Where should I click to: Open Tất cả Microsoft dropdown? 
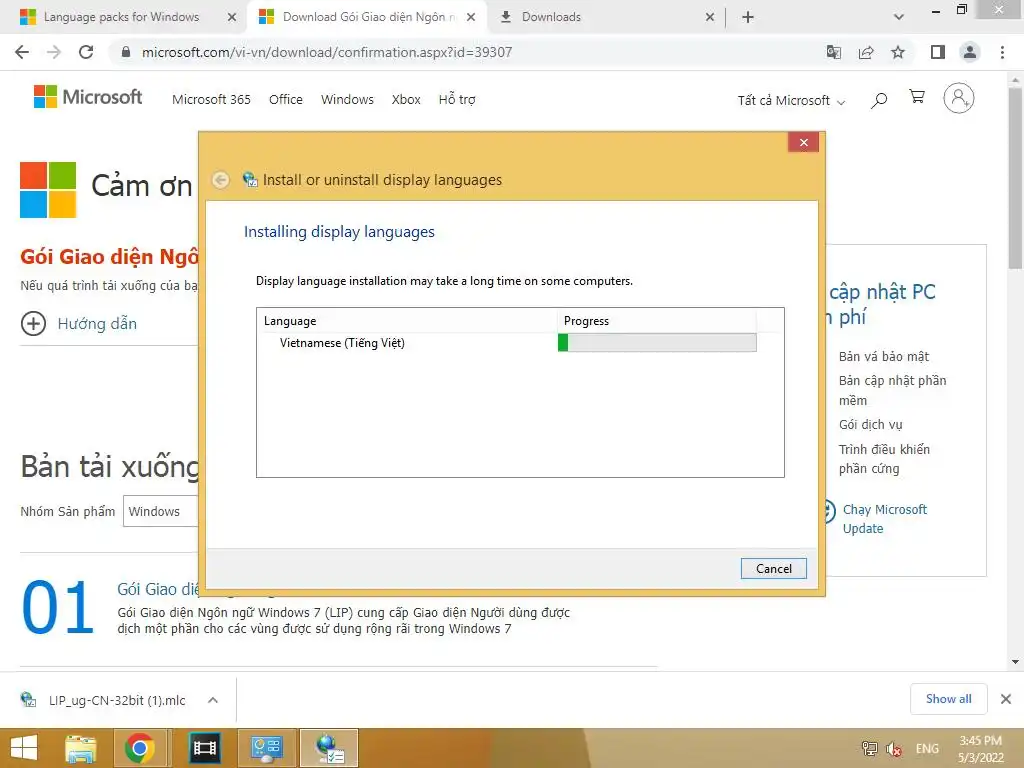tap(791, 101)
